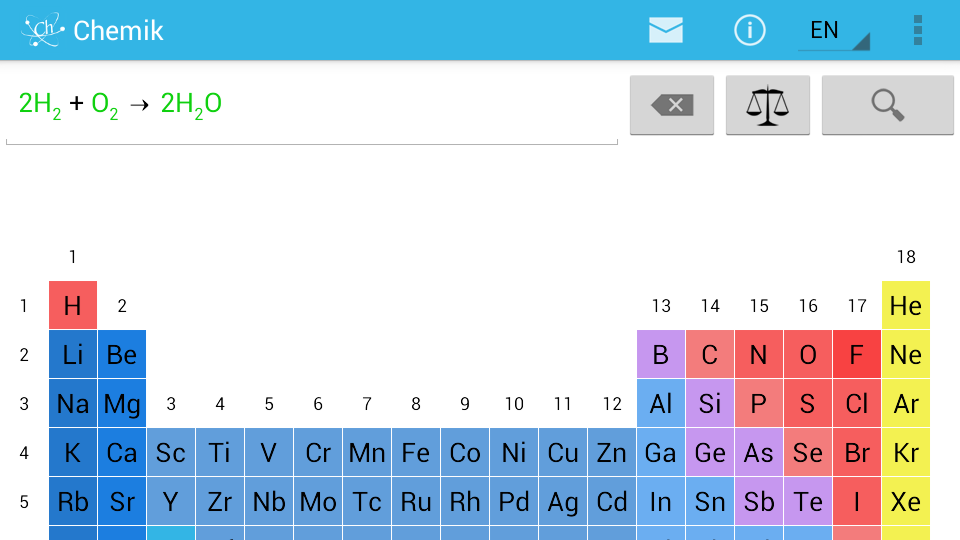This screenshot has height=540, width=960.
Task: Select element Nb (Niobium)
Action: (269, 501)
